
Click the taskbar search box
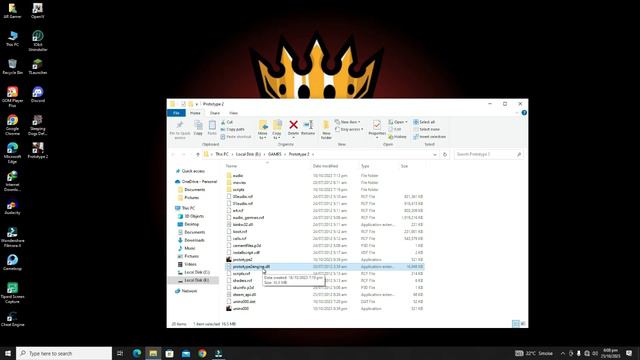point(64,353)
